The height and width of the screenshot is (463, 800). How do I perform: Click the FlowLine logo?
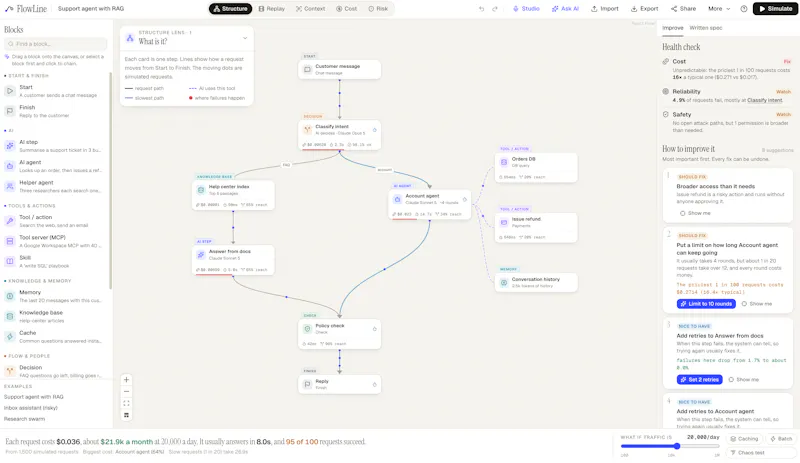click(26, 9)
